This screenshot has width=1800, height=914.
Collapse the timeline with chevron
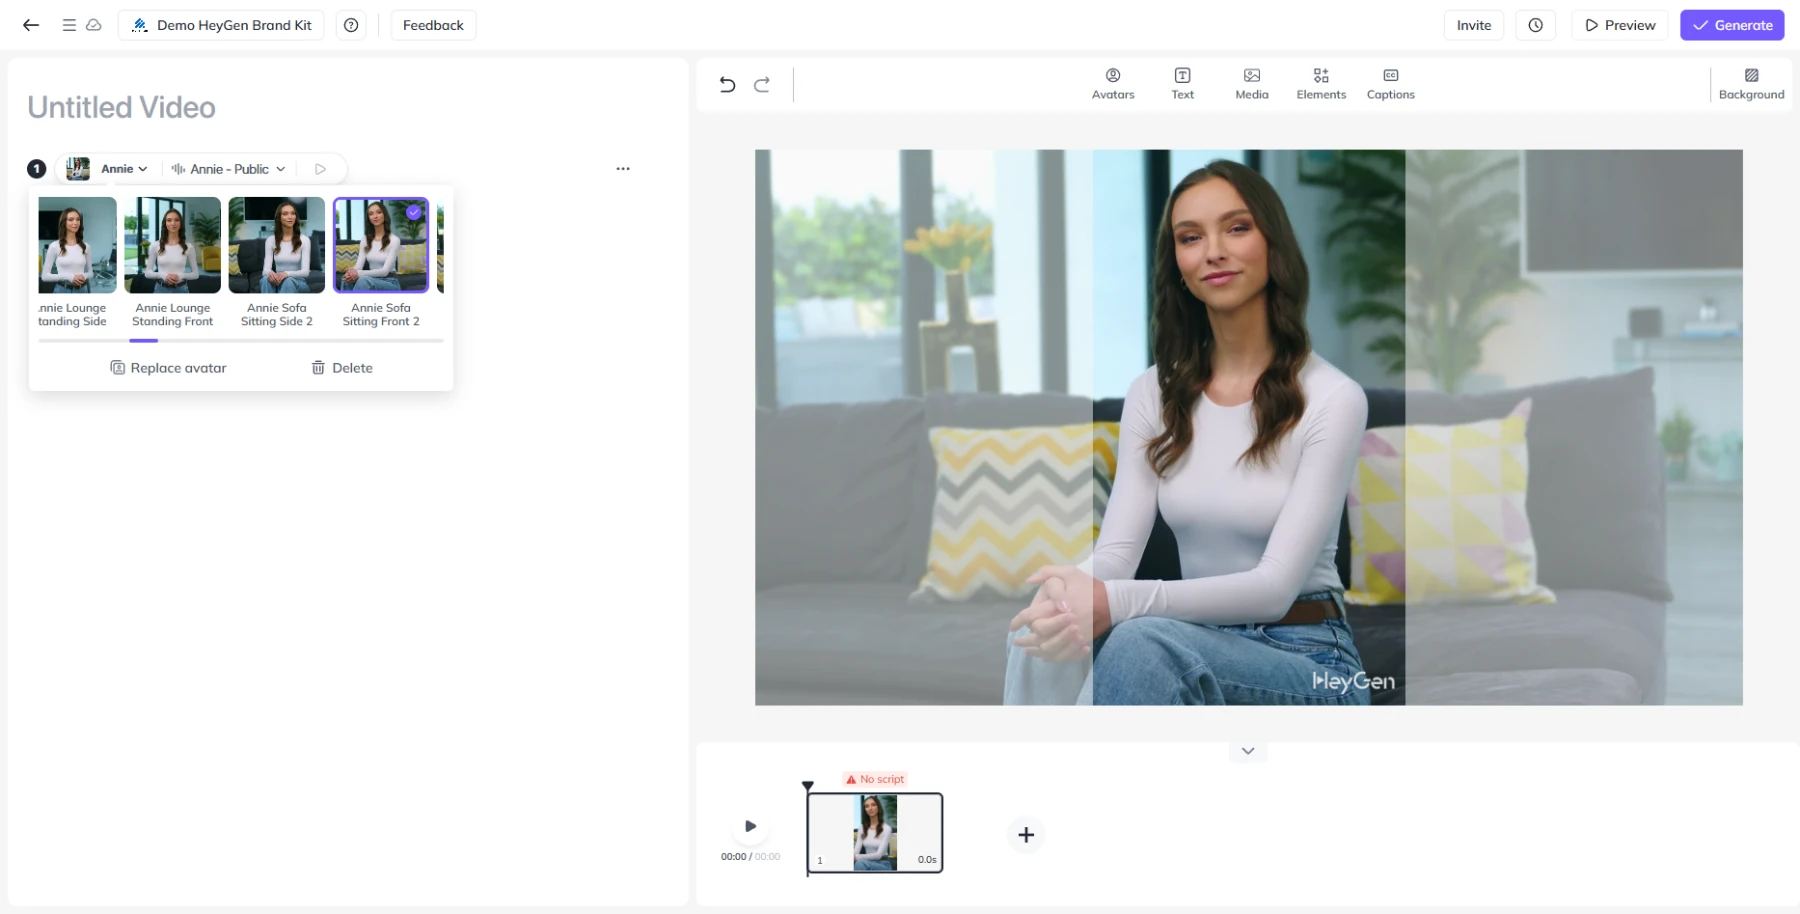[x=1247, y=751]
